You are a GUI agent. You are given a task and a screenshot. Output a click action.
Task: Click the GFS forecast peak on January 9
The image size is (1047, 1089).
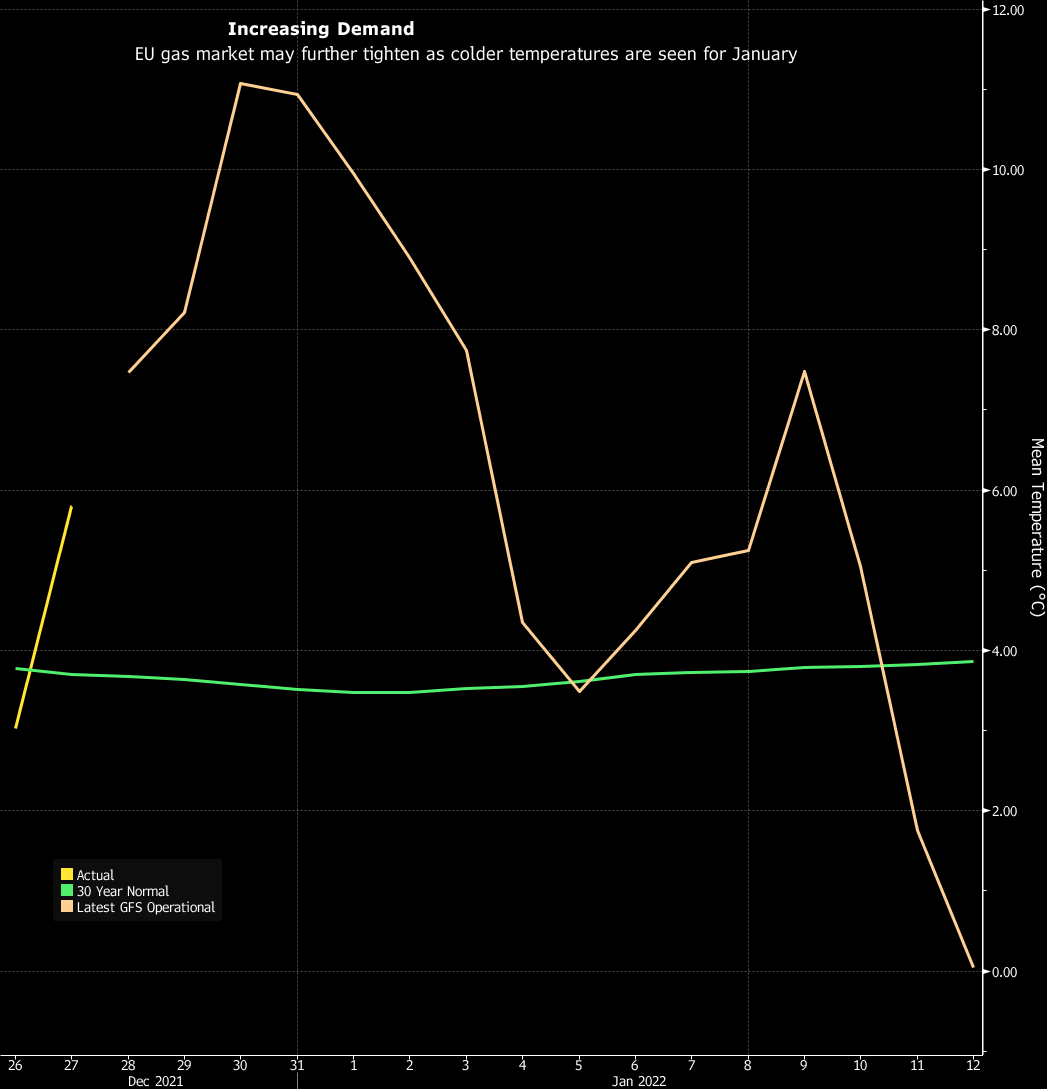tap(804, 371)
